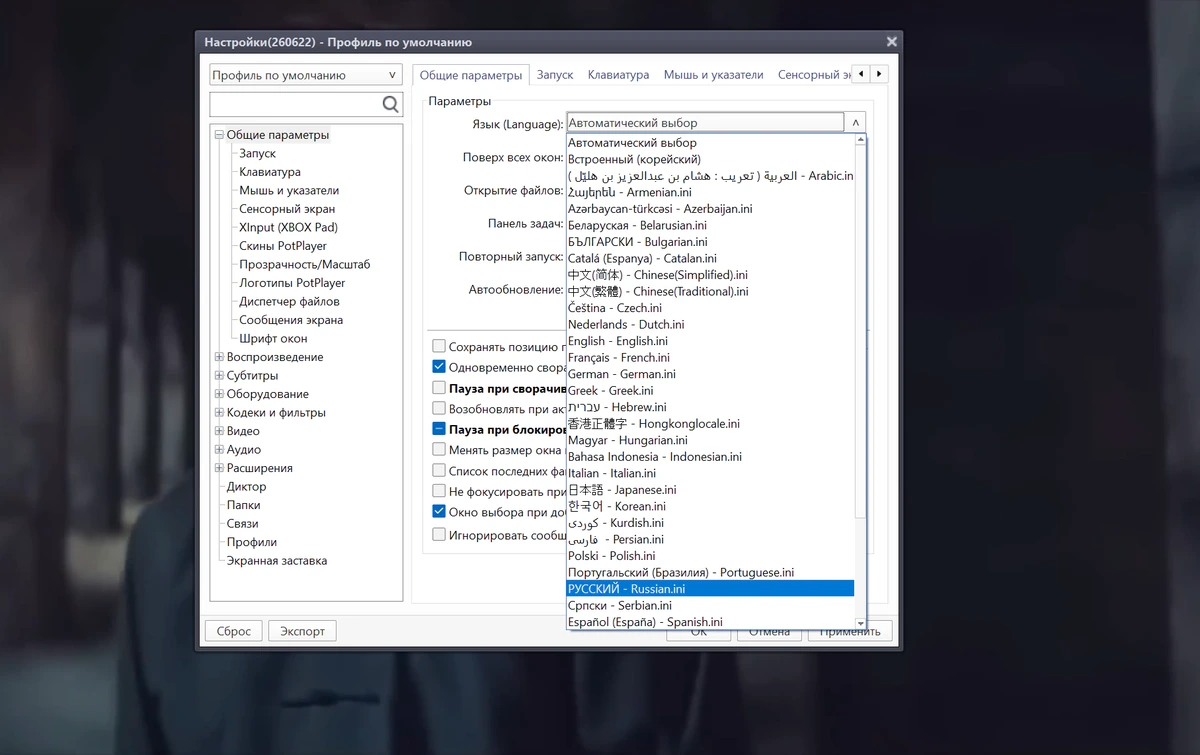This screenshot has width=1200, height=755.
Task: Click the 'Применить' button
Action: (850, 631)
